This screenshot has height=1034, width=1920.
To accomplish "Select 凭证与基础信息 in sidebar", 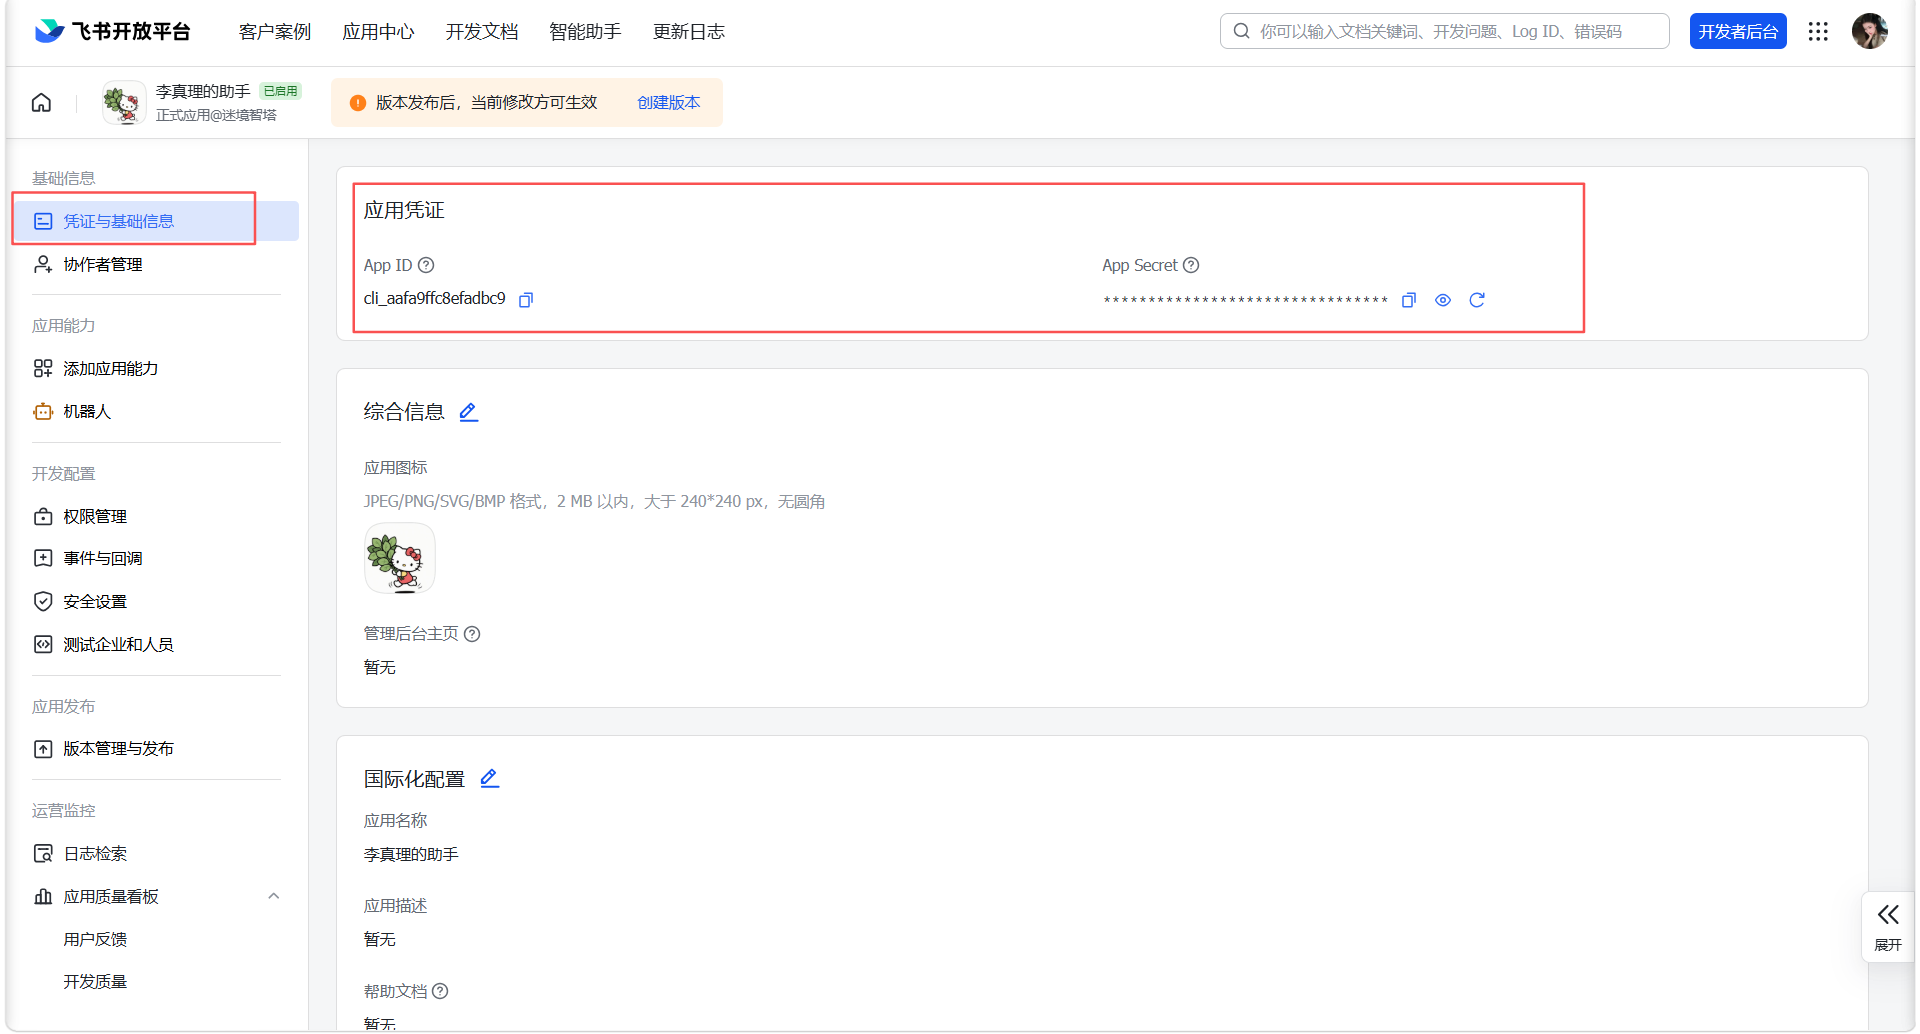I will 156,221.
